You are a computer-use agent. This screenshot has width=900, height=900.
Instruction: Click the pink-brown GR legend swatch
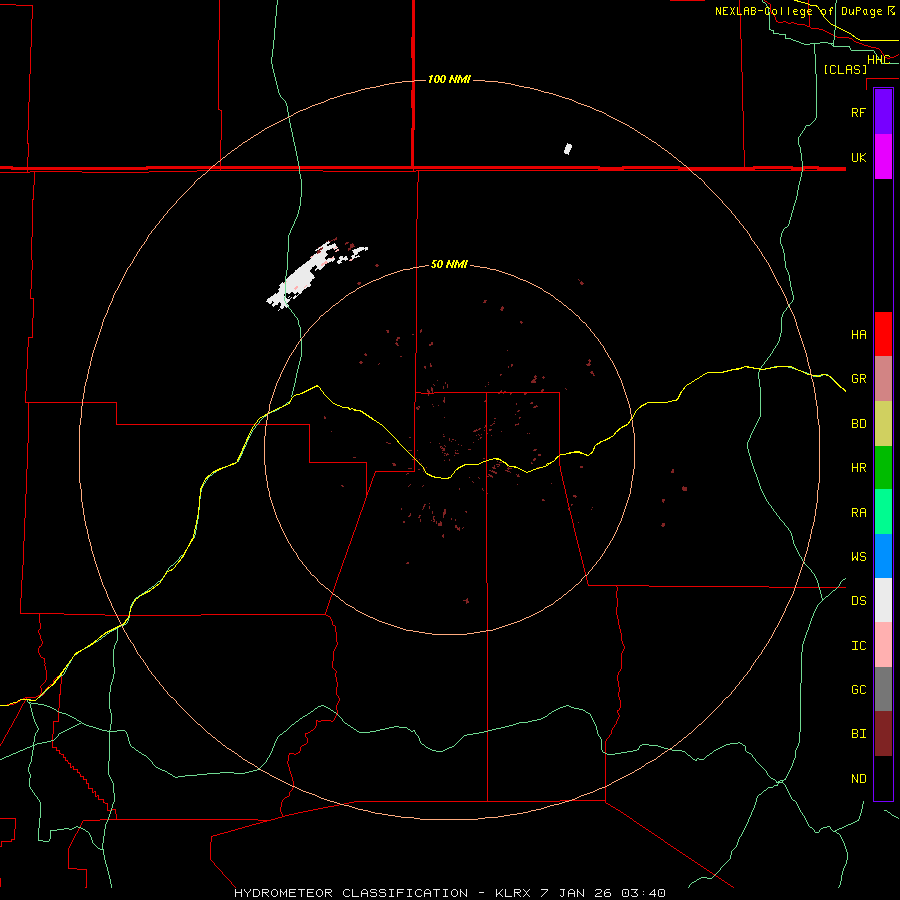coord(883,379)
